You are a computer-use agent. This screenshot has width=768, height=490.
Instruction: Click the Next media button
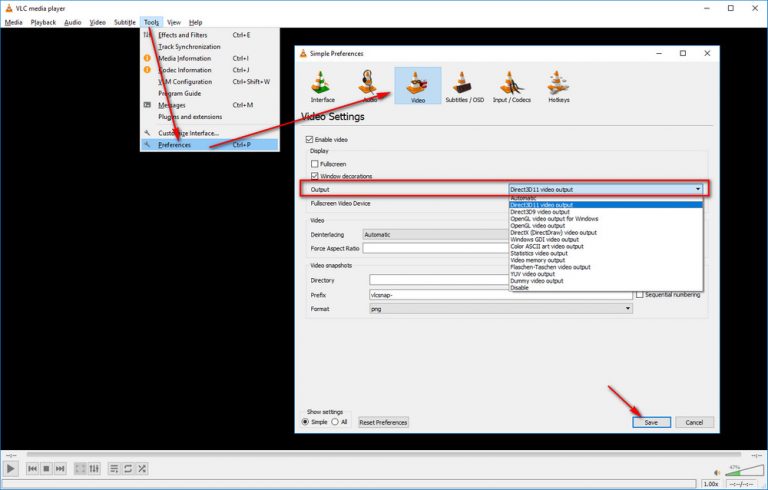point(60,469)
